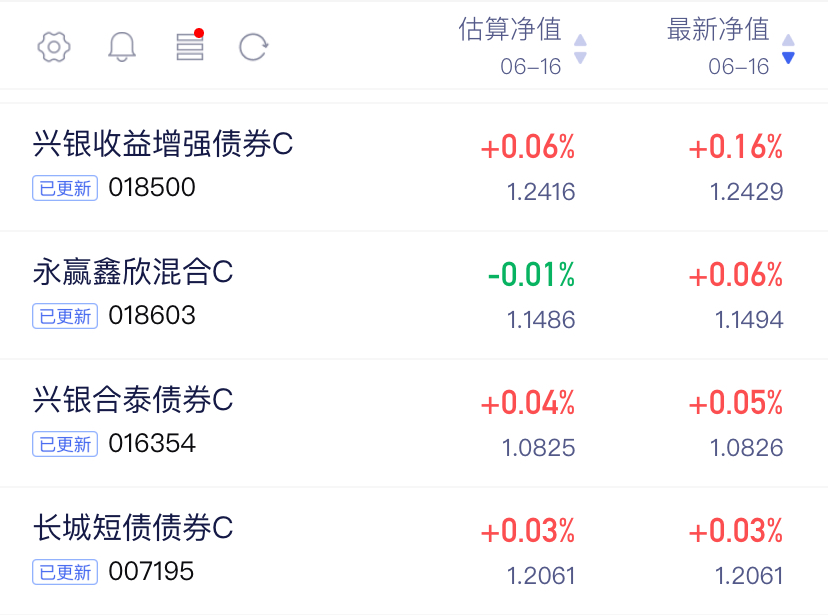Viewport: 828px width, 615px height.
Task: Open the list view icon with red dot
Action: [190, 45]
